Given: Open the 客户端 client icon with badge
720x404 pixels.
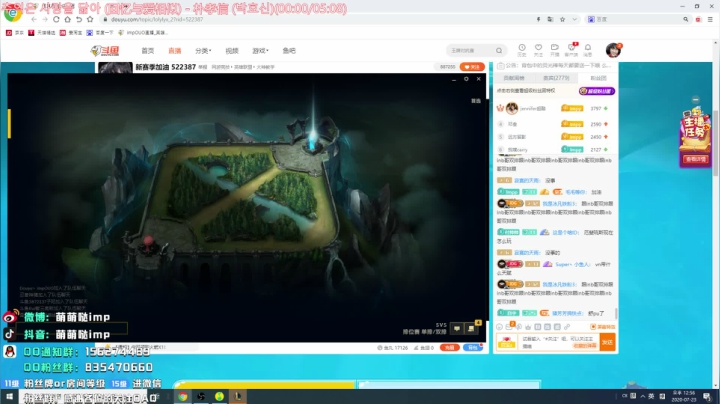Looking at the screenshot, I should point(571,50).
